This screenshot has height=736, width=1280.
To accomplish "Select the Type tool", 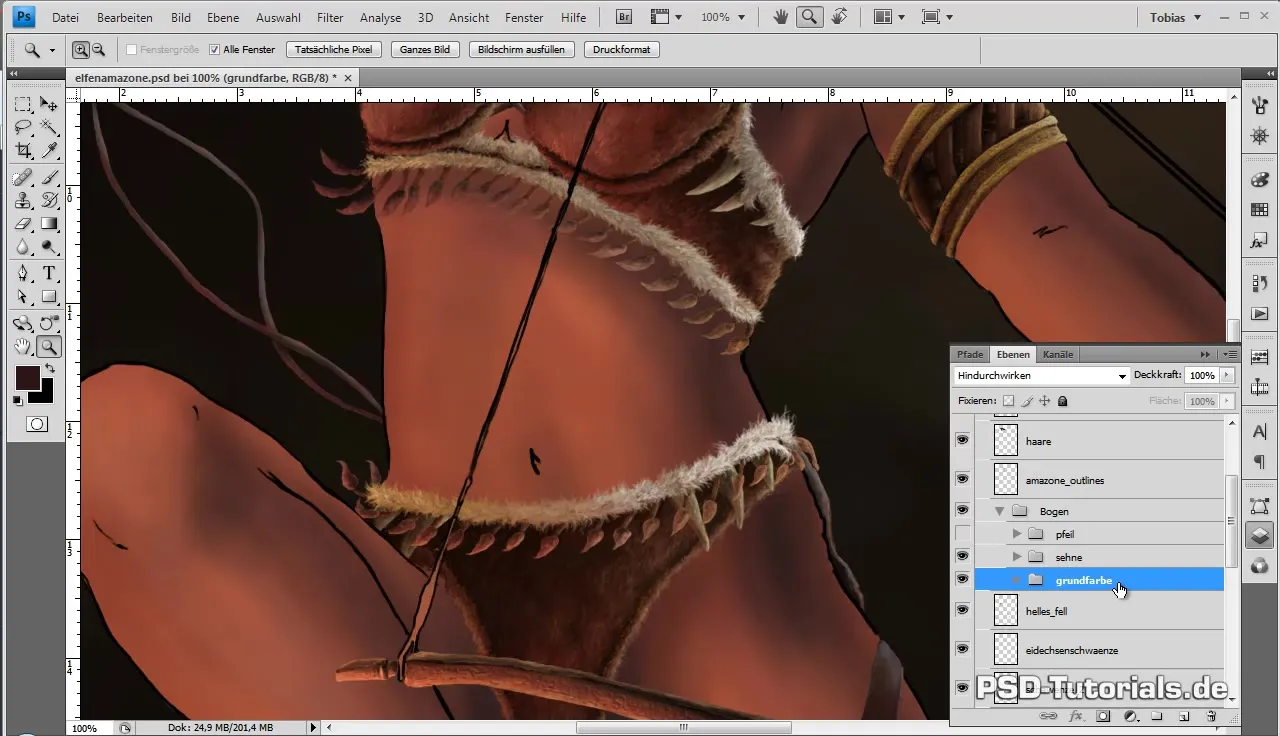I will tap(48, 273).
